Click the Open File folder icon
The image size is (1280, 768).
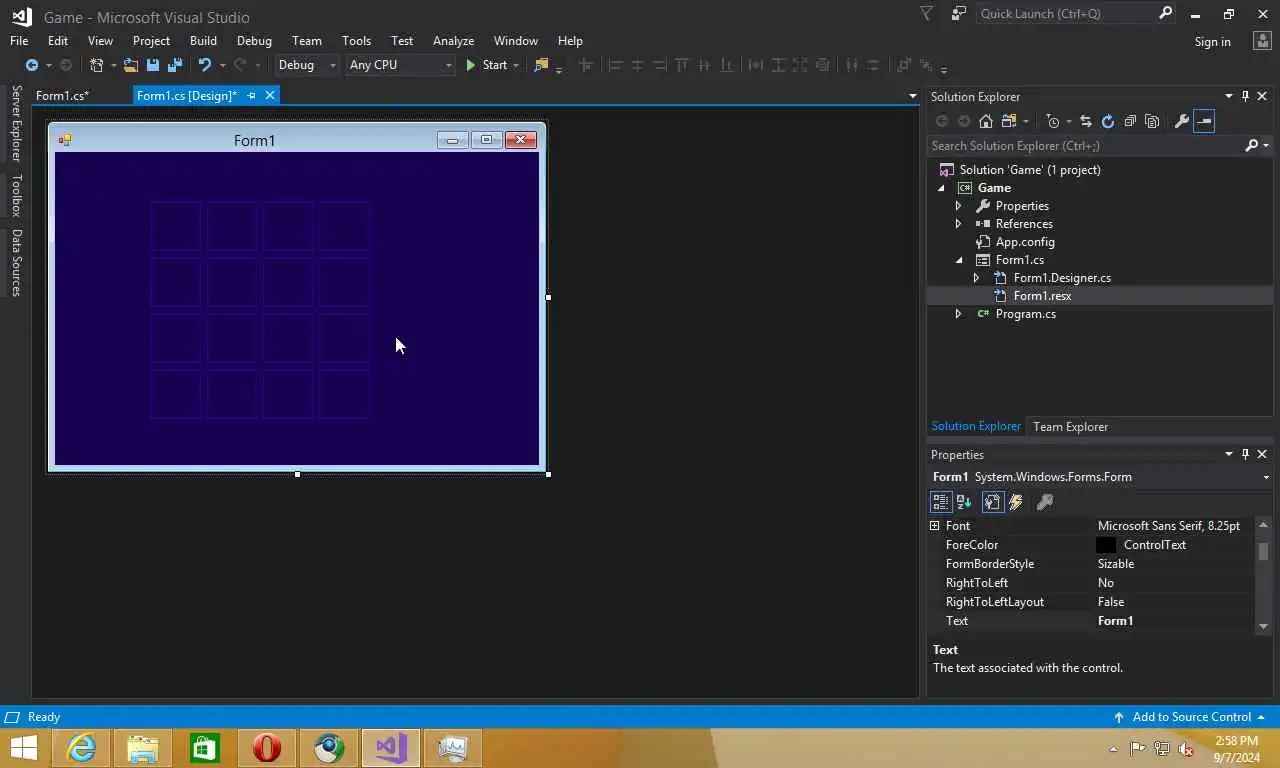(131, 65)
